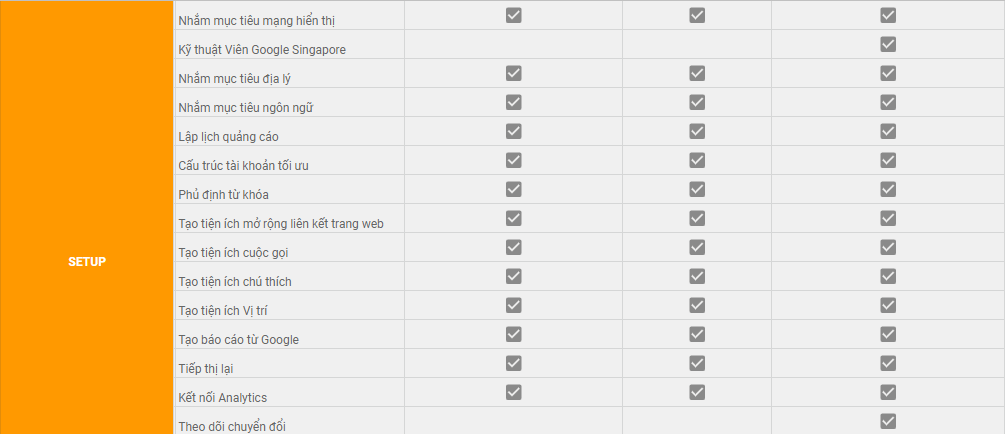Viewport: 1005px width, 434px height.
Task: Toggle the Kỹ thuật Viên Google Singapore checkbox
Action: 888,44
